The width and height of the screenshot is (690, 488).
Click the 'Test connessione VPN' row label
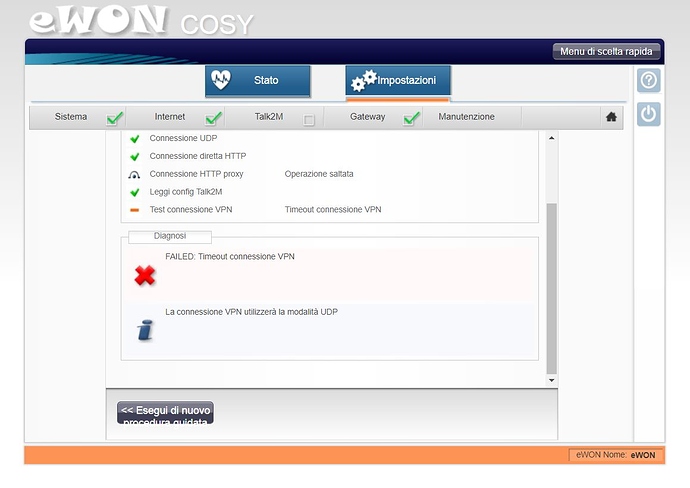pyautogui.click(x=191, y=209)
